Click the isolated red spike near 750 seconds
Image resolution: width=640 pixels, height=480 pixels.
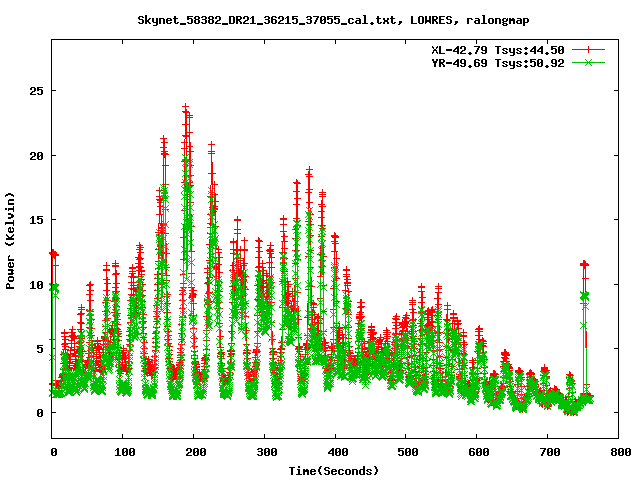point(584,264)
